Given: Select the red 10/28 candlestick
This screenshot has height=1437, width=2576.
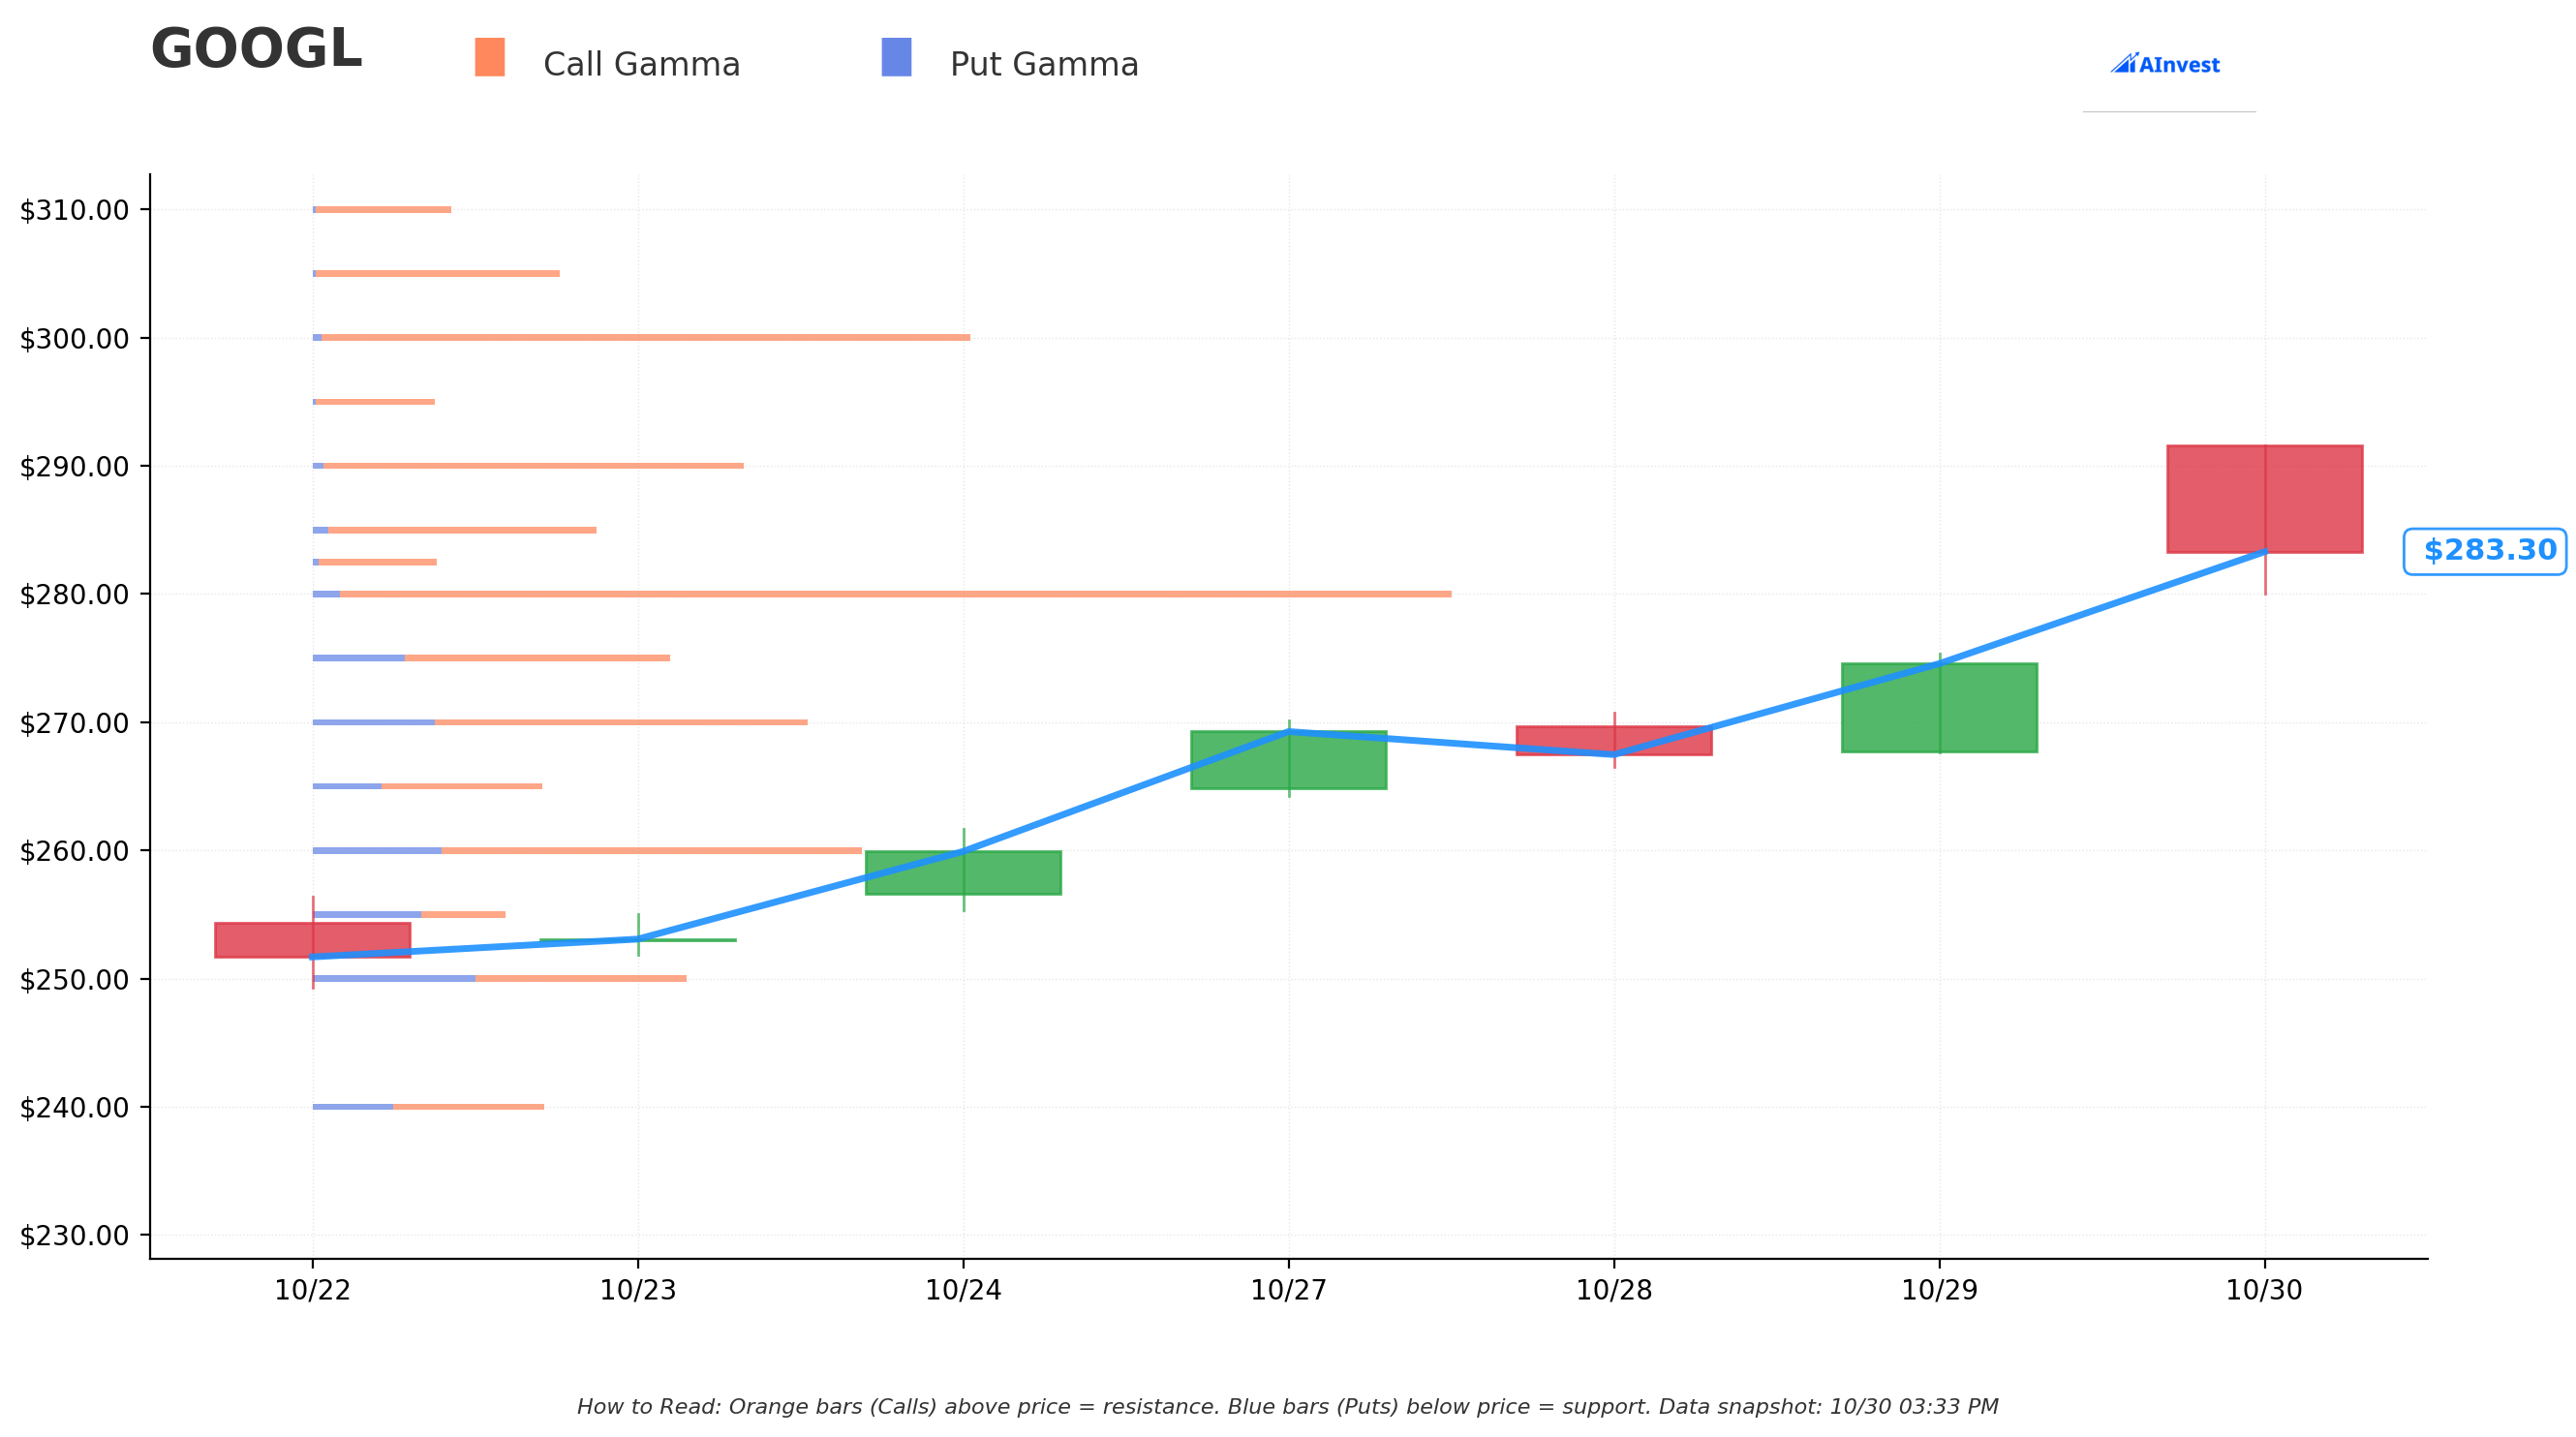Looking at the screenshot, I should point(1614,741).
